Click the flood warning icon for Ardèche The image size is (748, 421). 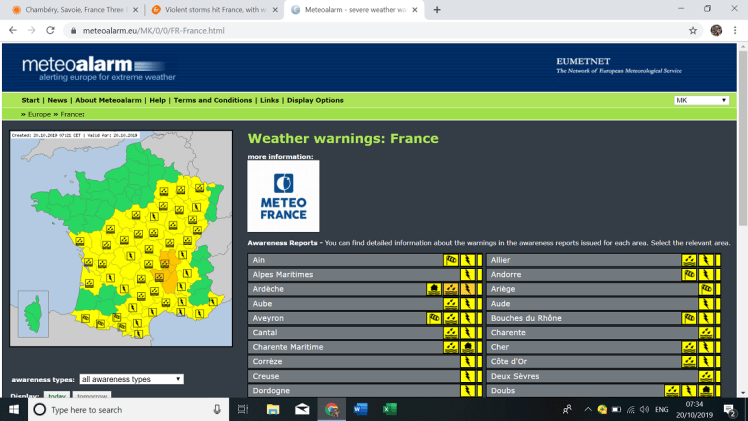pos(434,289)
